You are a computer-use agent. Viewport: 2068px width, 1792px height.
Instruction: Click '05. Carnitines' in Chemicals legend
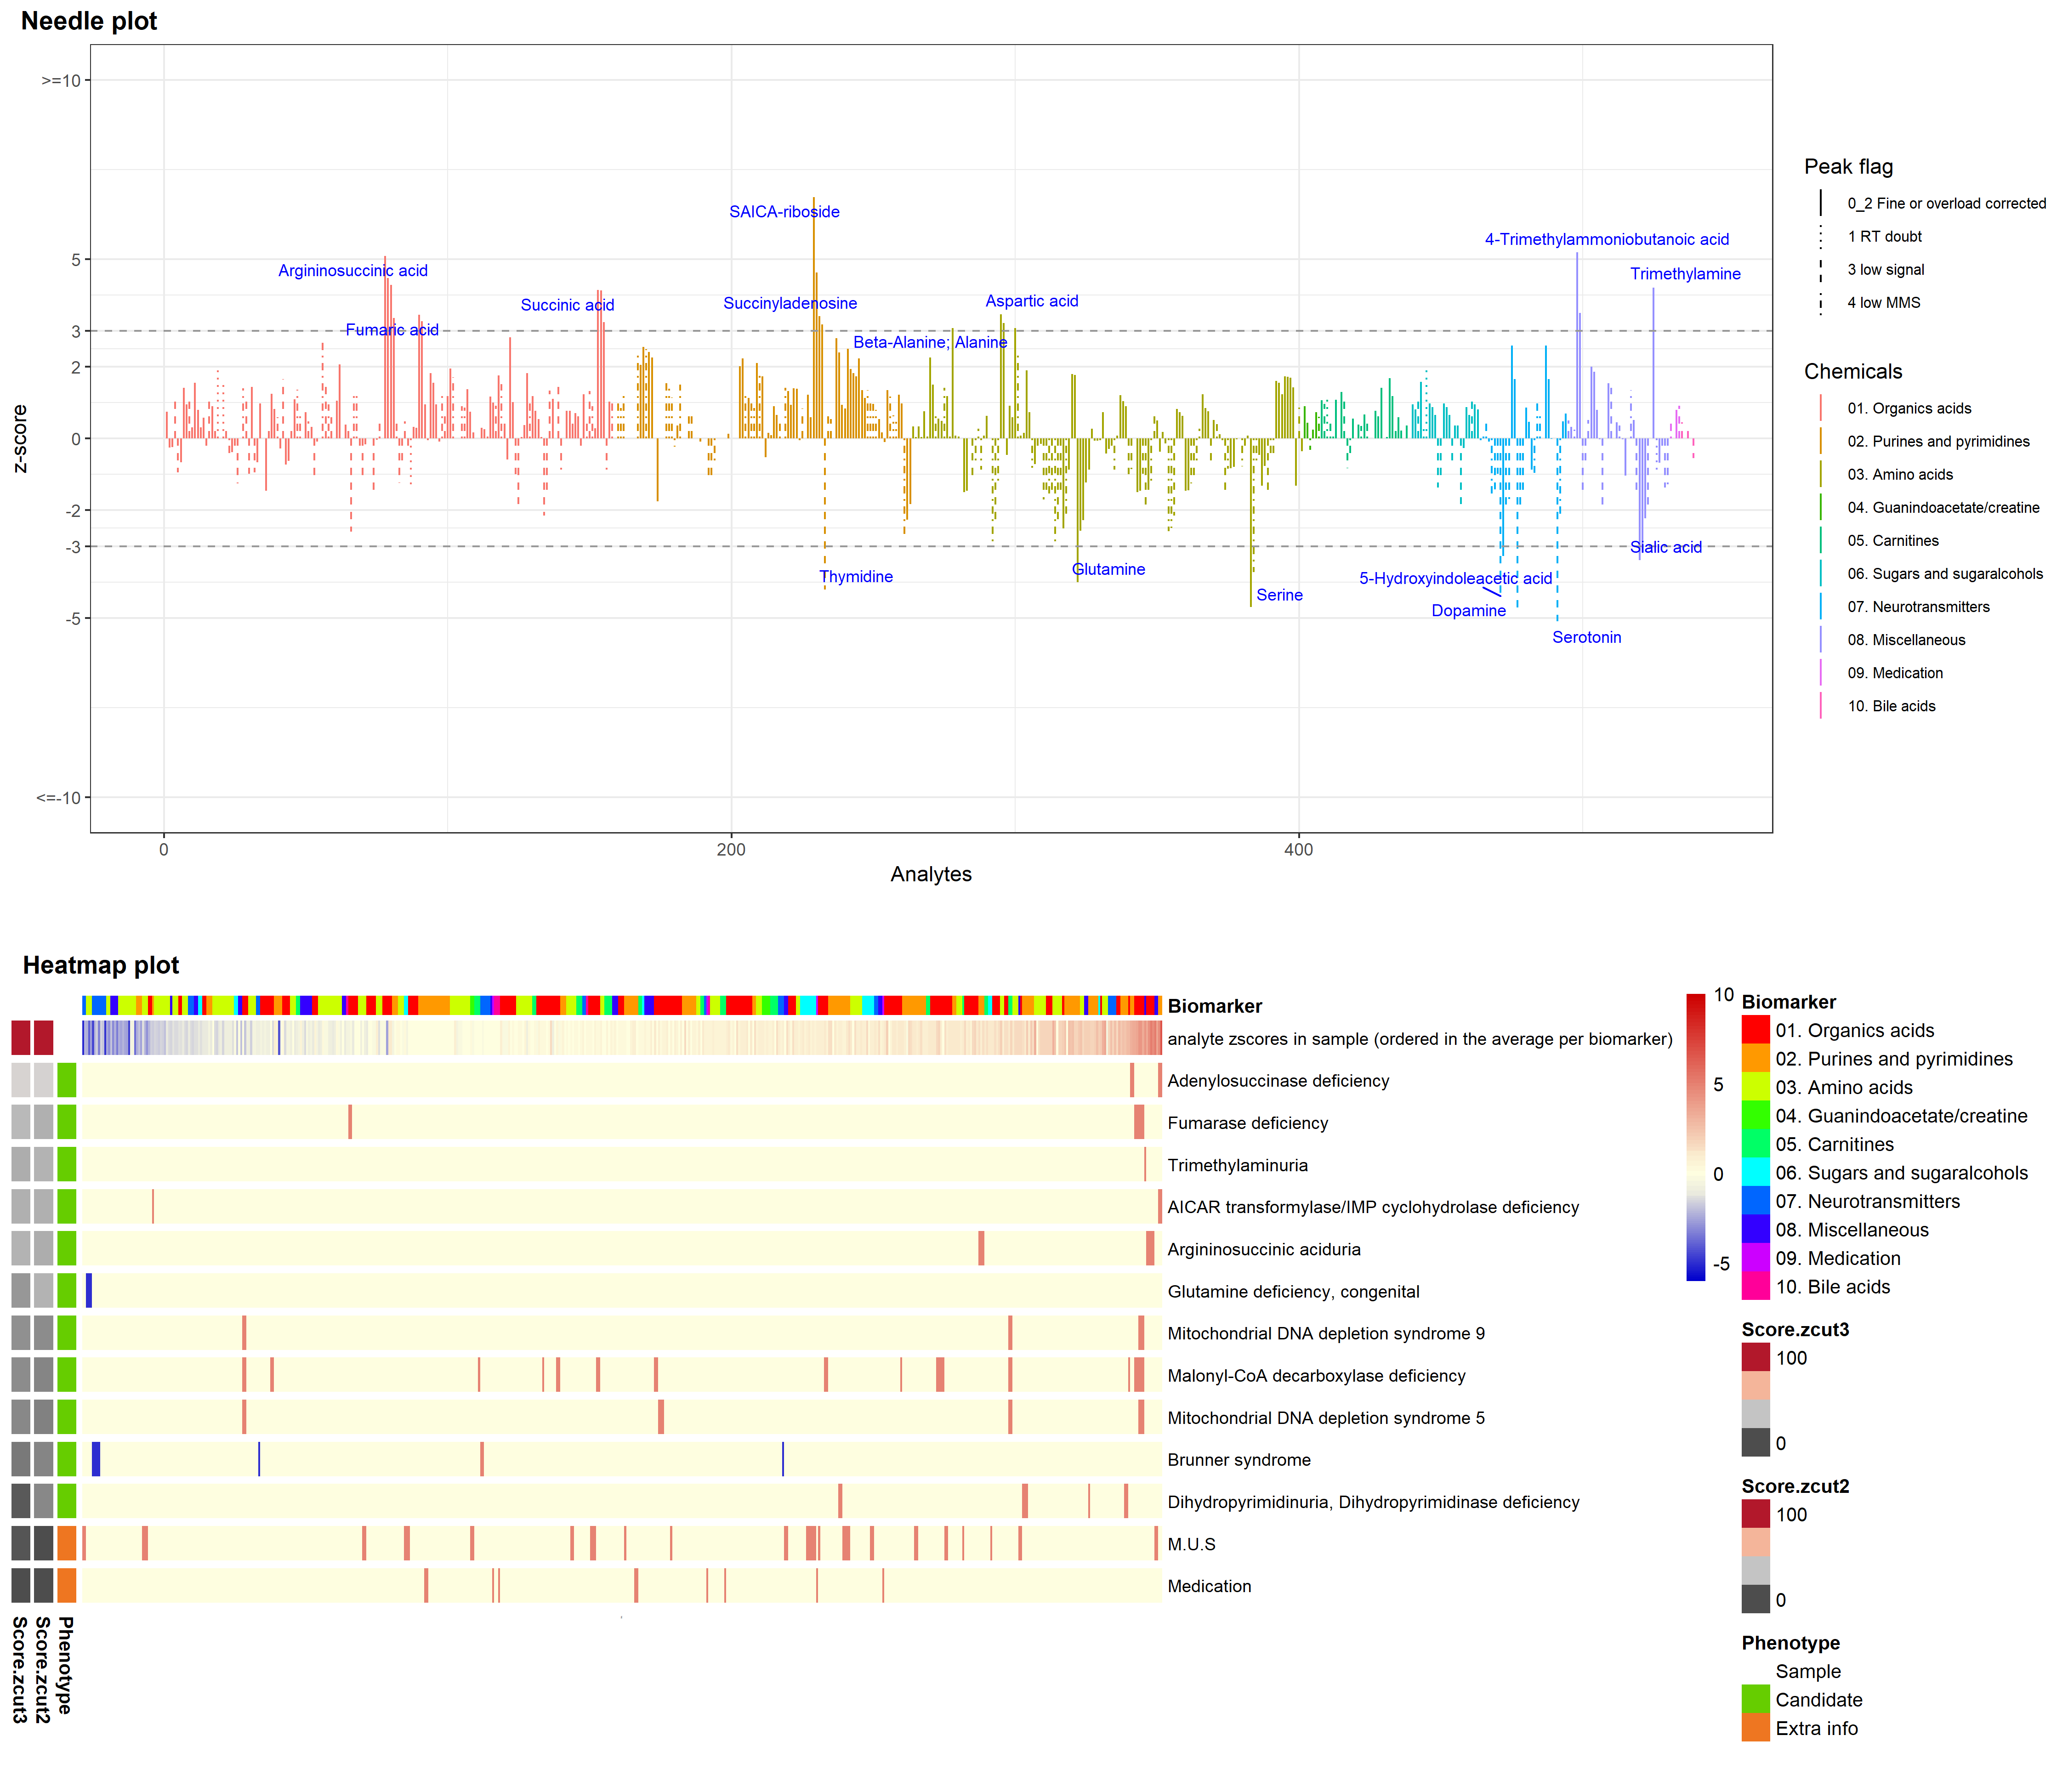point(1893,540)
